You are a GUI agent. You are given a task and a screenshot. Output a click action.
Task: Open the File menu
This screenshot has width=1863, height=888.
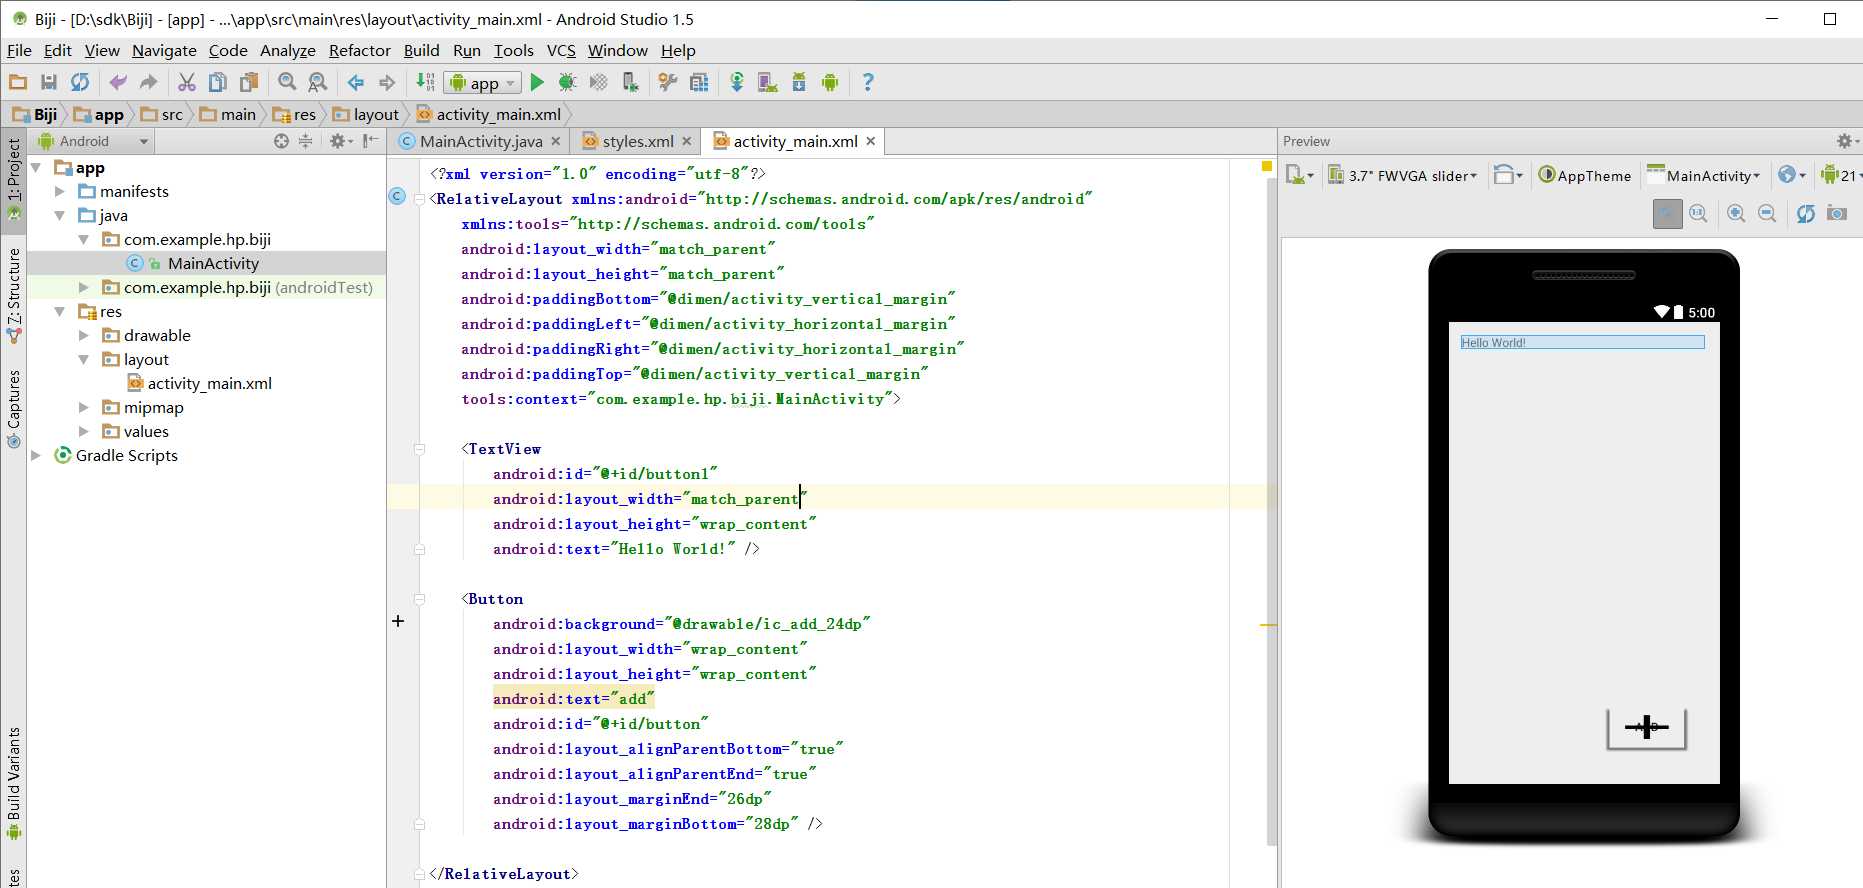coord(19,50)
